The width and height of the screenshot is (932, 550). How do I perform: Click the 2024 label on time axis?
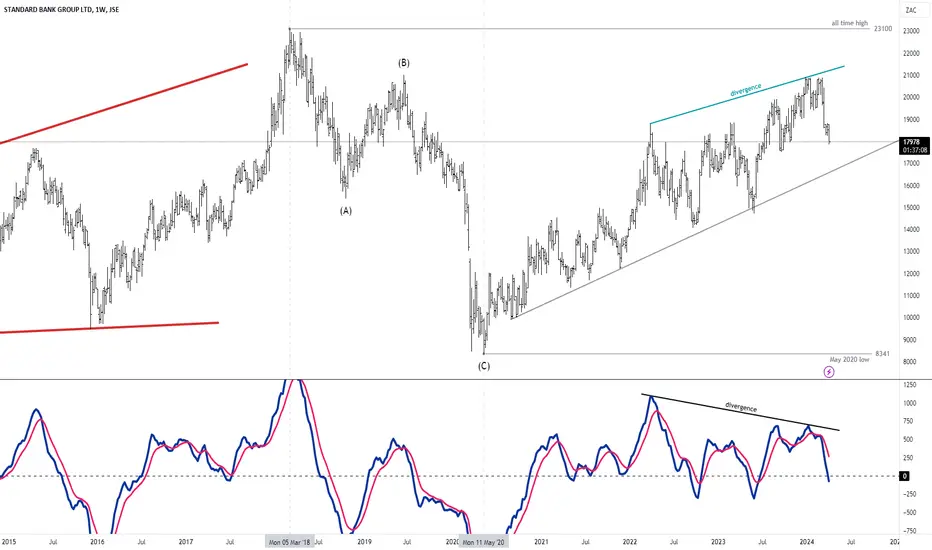tap(807, 542)
